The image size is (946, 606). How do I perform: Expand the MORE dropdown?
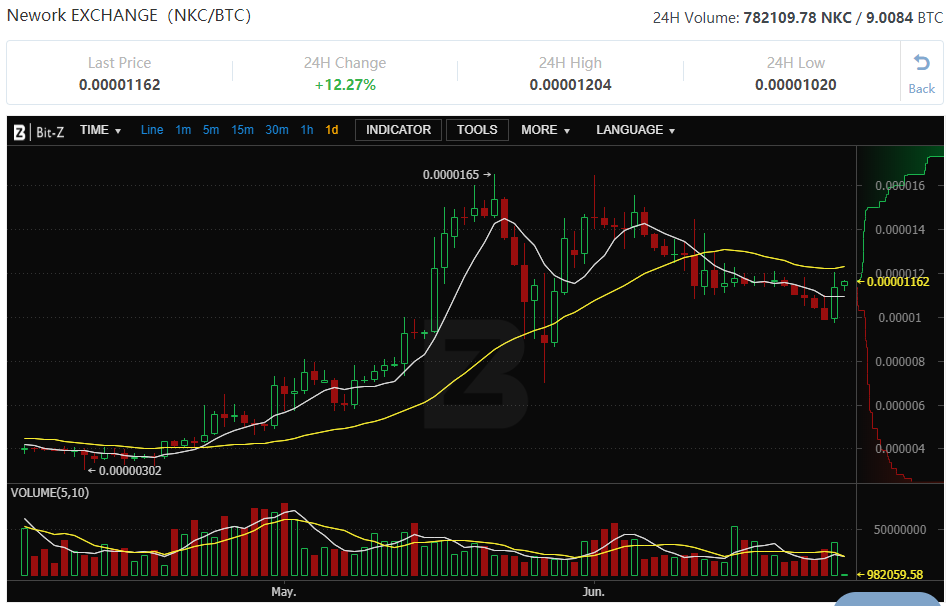click(x=545, y=130)
